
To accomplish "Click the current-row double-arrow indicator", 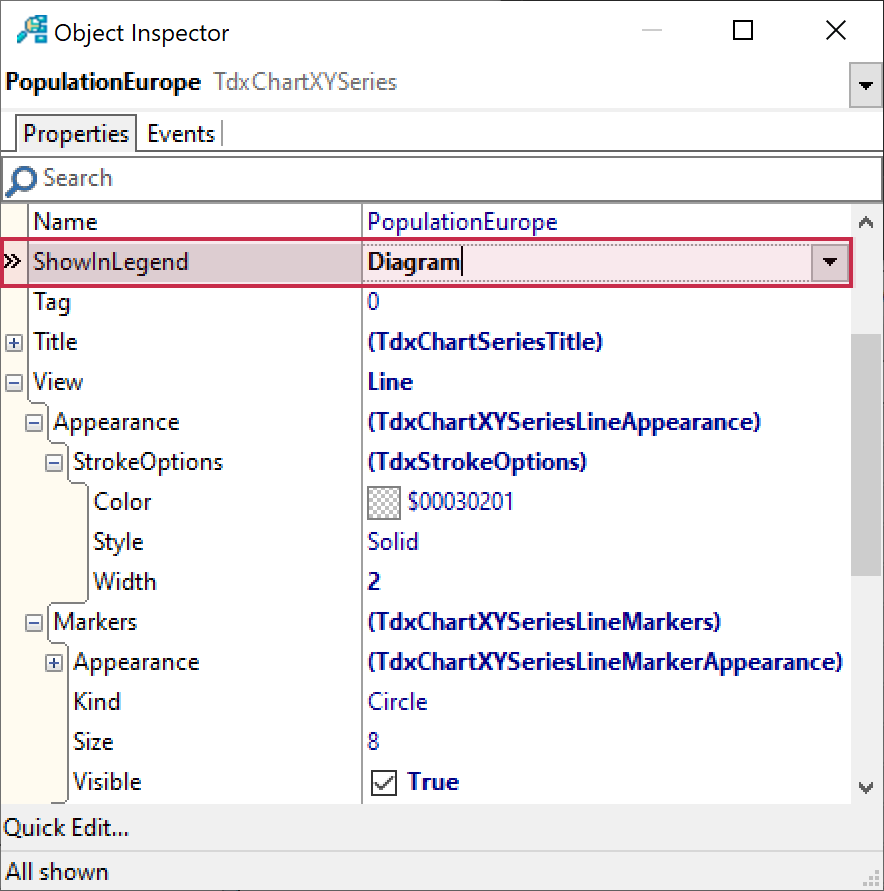I will click(13, 262).
